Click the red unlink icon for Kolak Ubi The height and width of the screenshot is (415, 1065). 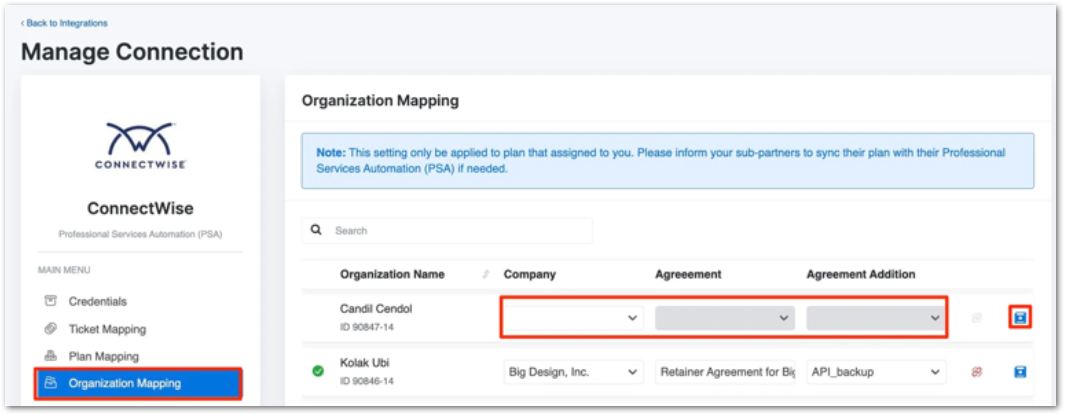(976, 372)
